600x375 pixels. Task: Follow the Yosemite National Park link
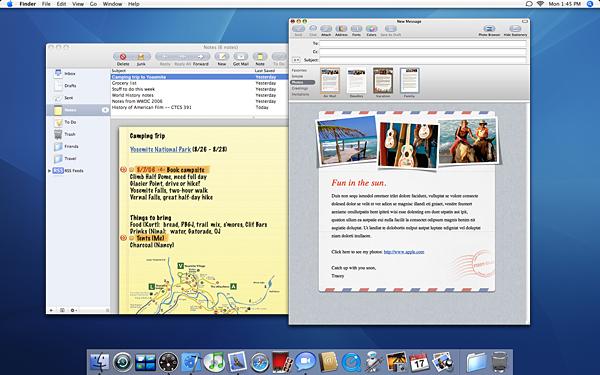160,149
